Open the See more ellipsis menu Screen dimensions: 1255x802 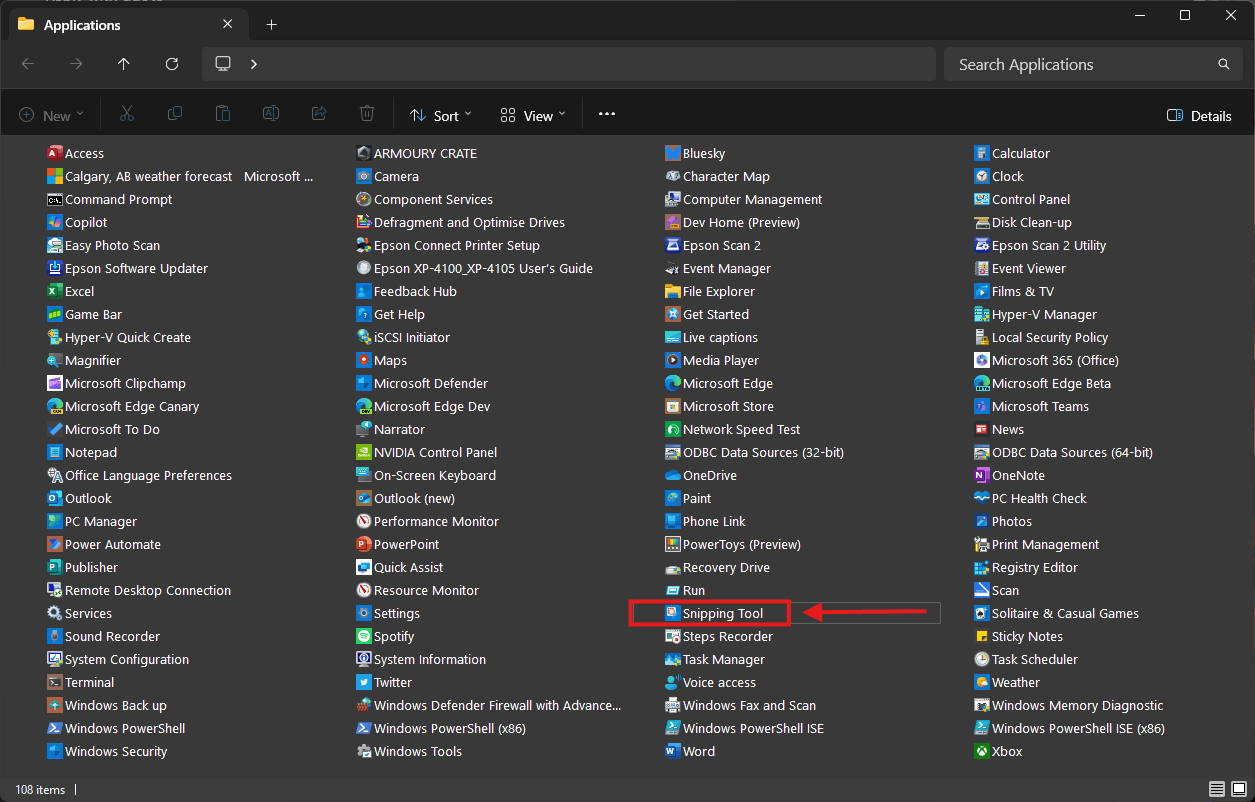click(x=607, y=115)
